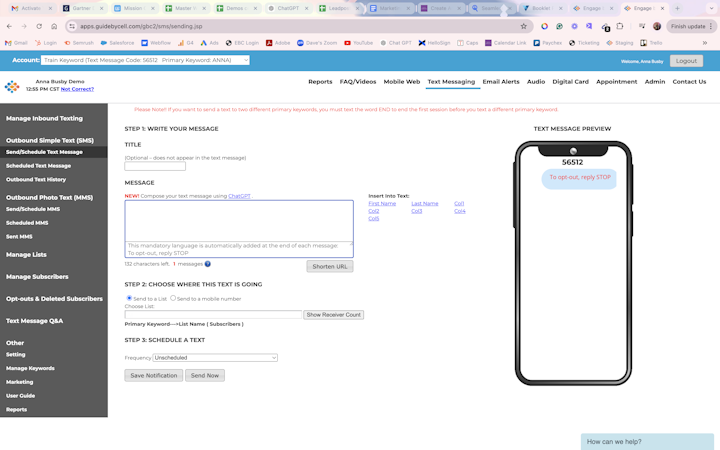Click the Shorten URL button

click(330, 266)
